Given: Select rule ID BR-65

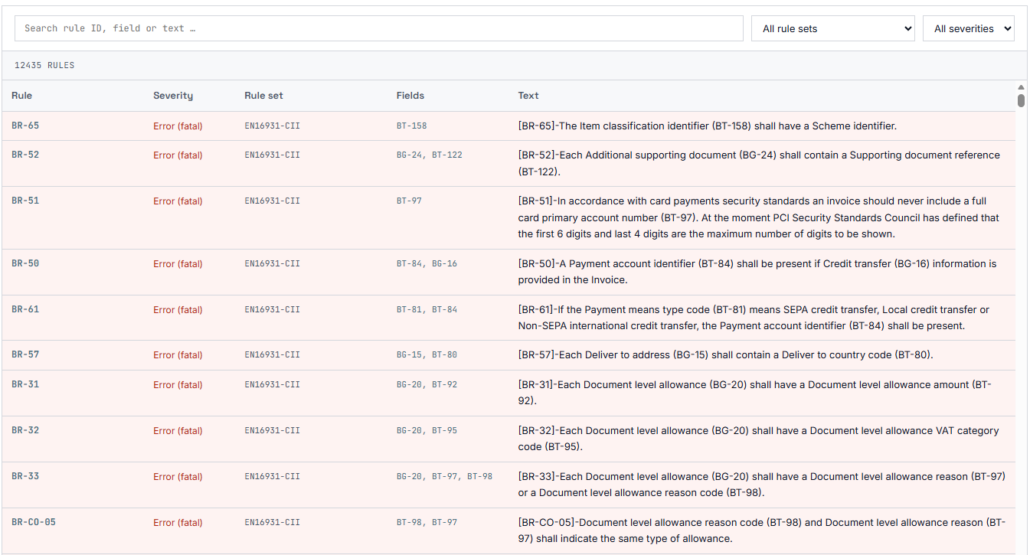Looking at the screenshot, I should pyautogui.click(x=25, y=125).
